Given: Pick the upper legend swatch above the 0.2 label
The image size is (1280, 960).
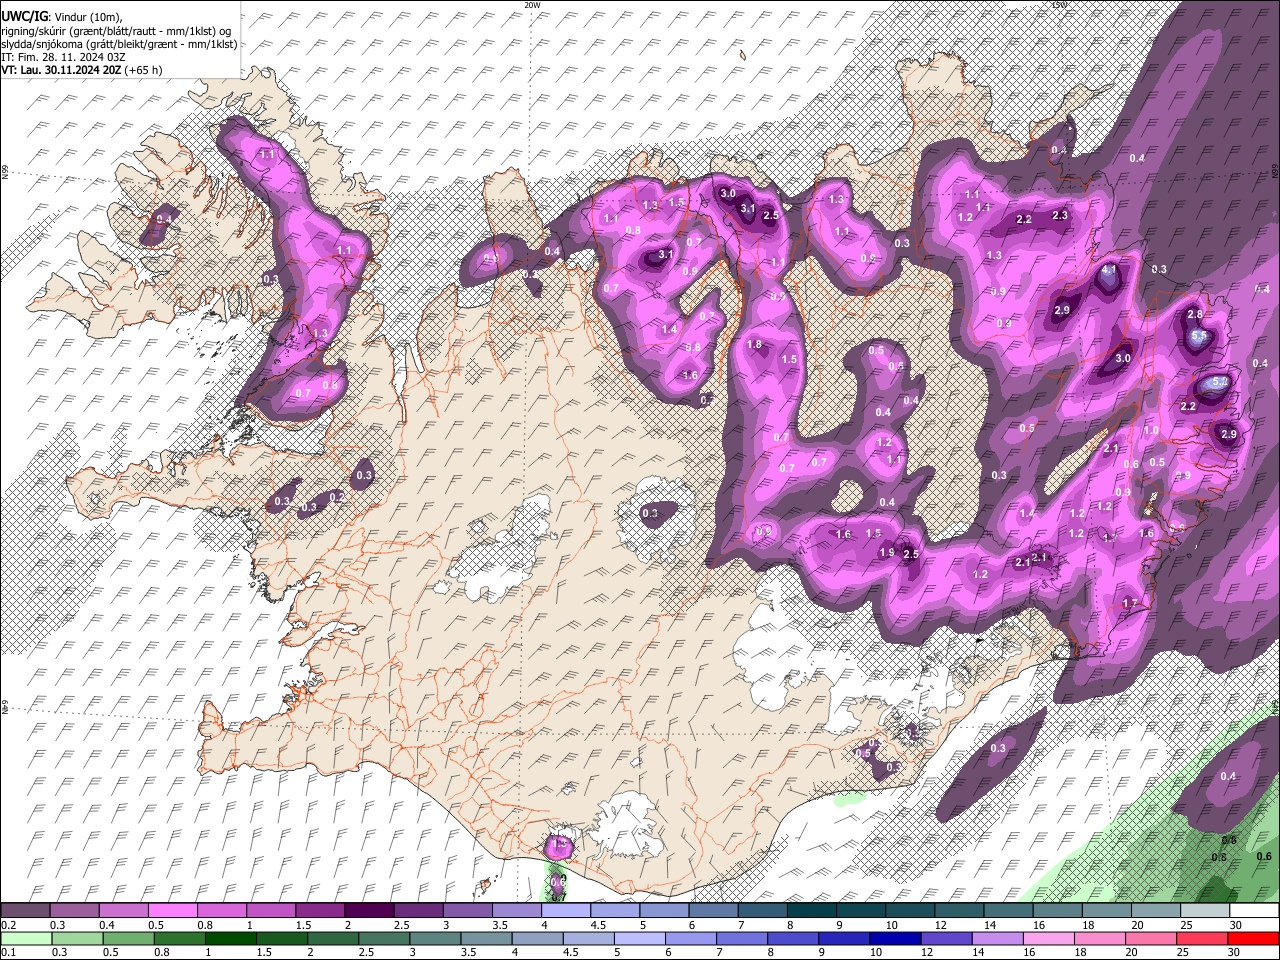Looking at the screenshot, I should [x=25, y=911].
